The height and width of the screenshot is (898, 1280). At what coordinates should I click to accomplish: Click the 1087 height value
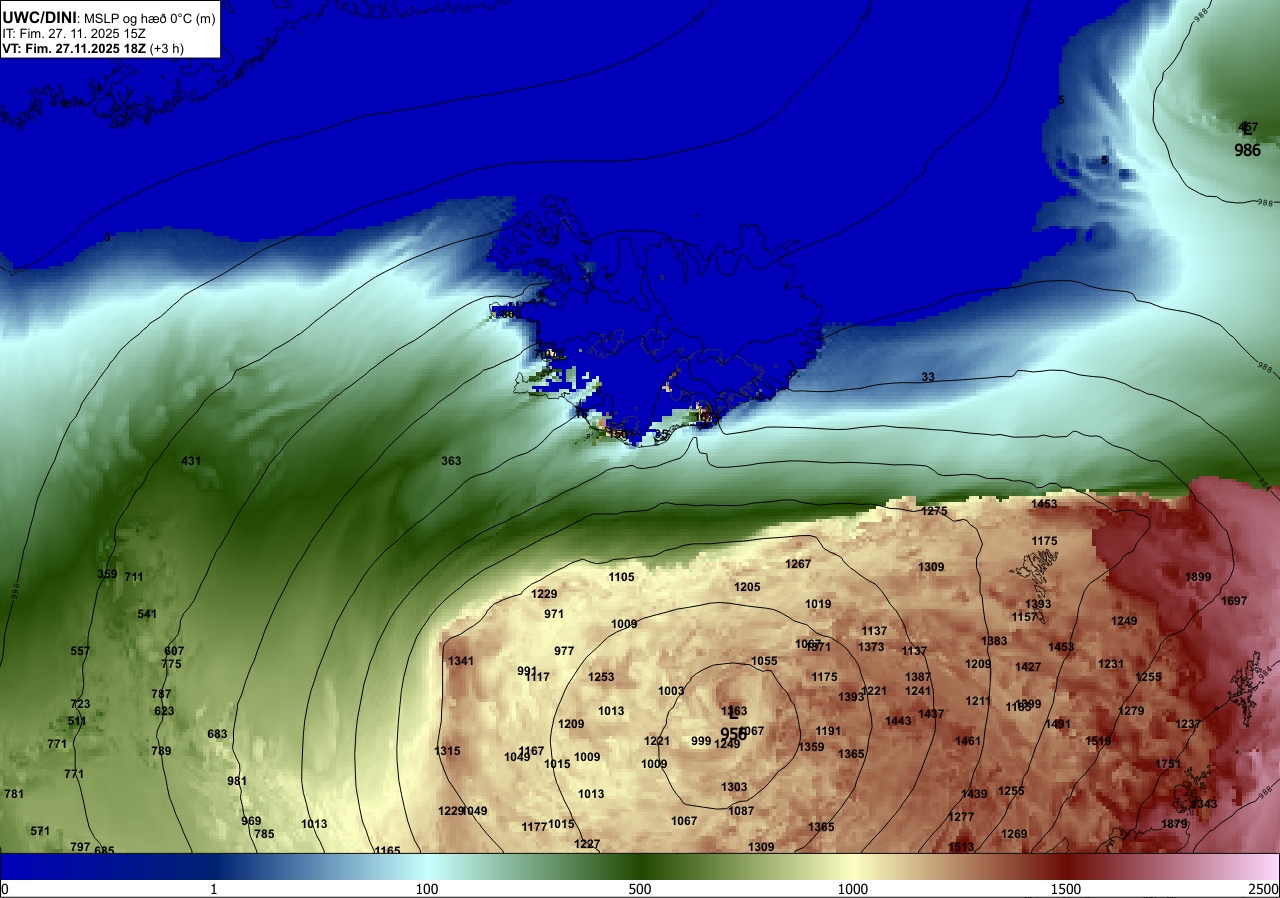(x=741, y=811)
